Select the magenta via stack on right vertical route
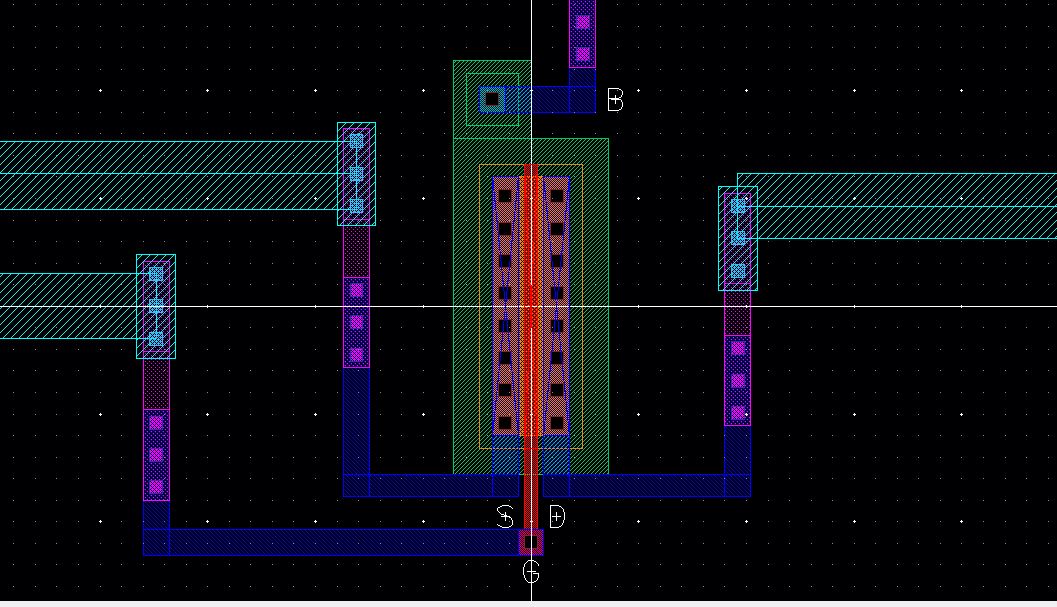Viewport: 1057px width, 607px height. coord(738,380)
